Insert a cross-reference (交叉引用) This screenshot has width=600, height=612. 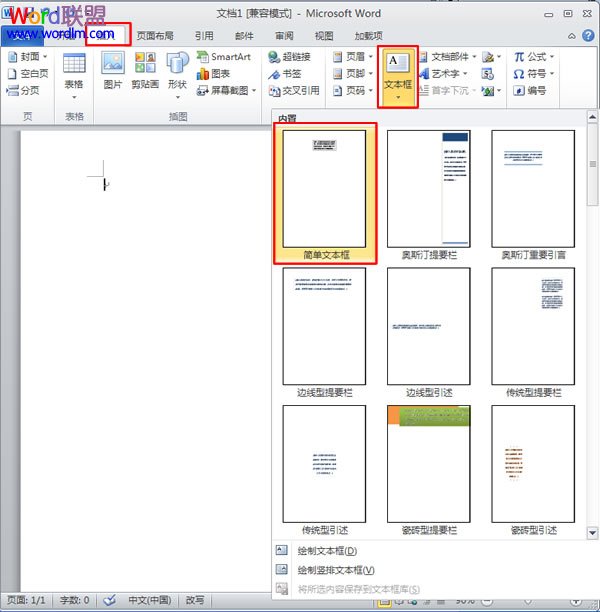(294, 91)
